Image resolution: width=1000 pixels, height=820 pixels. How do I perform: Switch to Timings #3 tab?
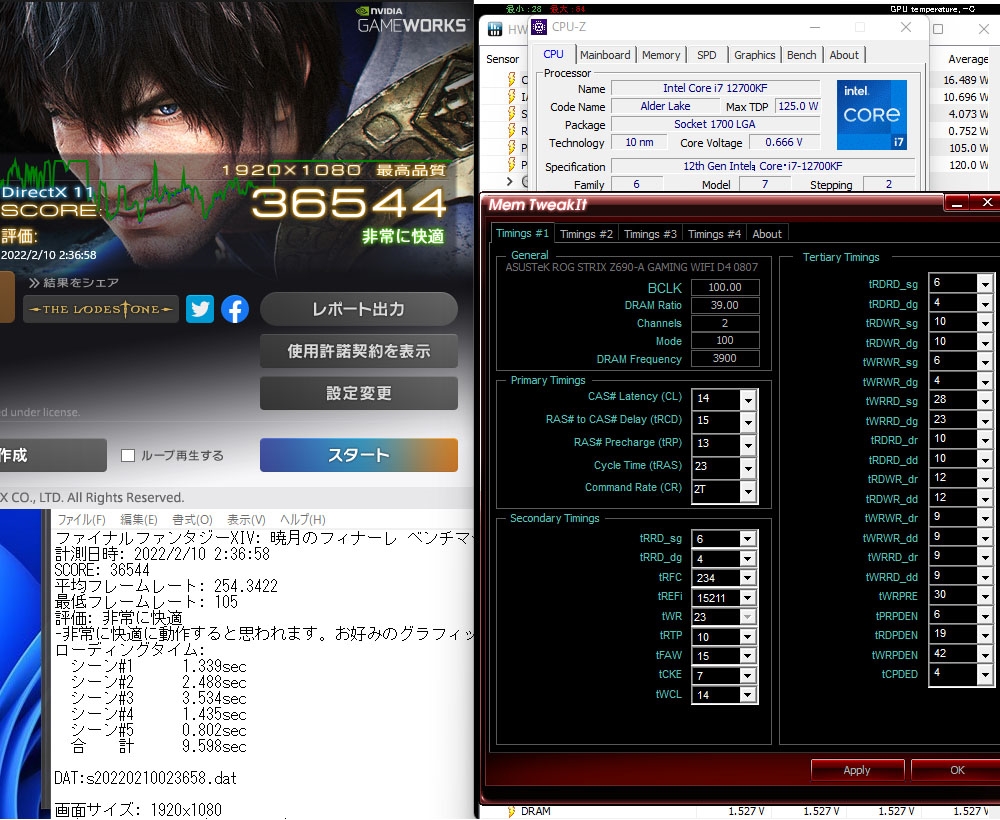click(650, 234)
